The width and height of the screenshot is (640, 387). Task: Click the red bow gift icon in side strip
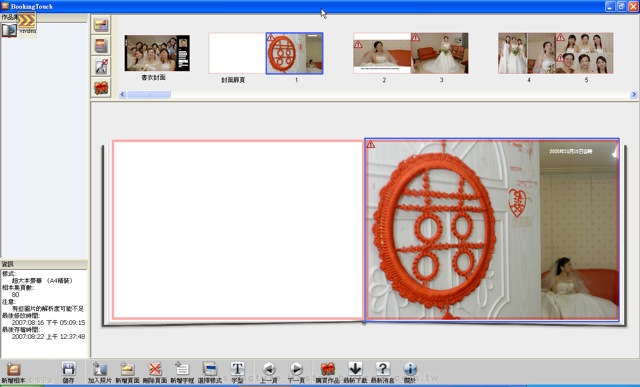point(101,88)
